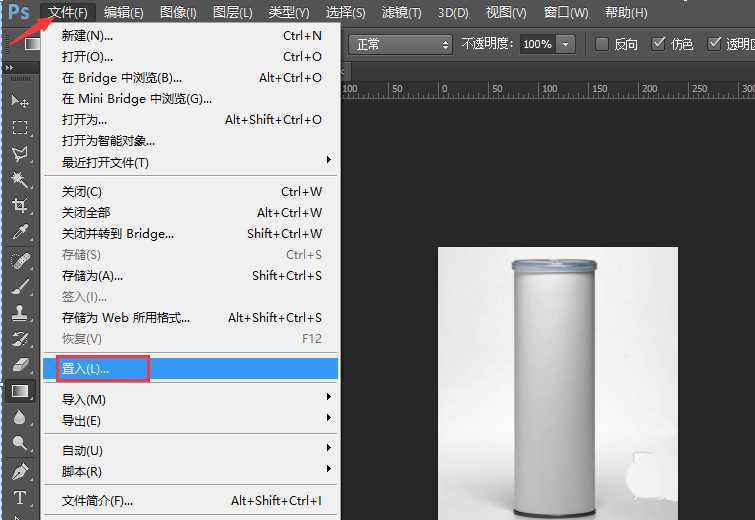Open the opacity 100% dropdown arrow
Image resolution: width=755 pixels, height=520 pixels.
[566, 45]
